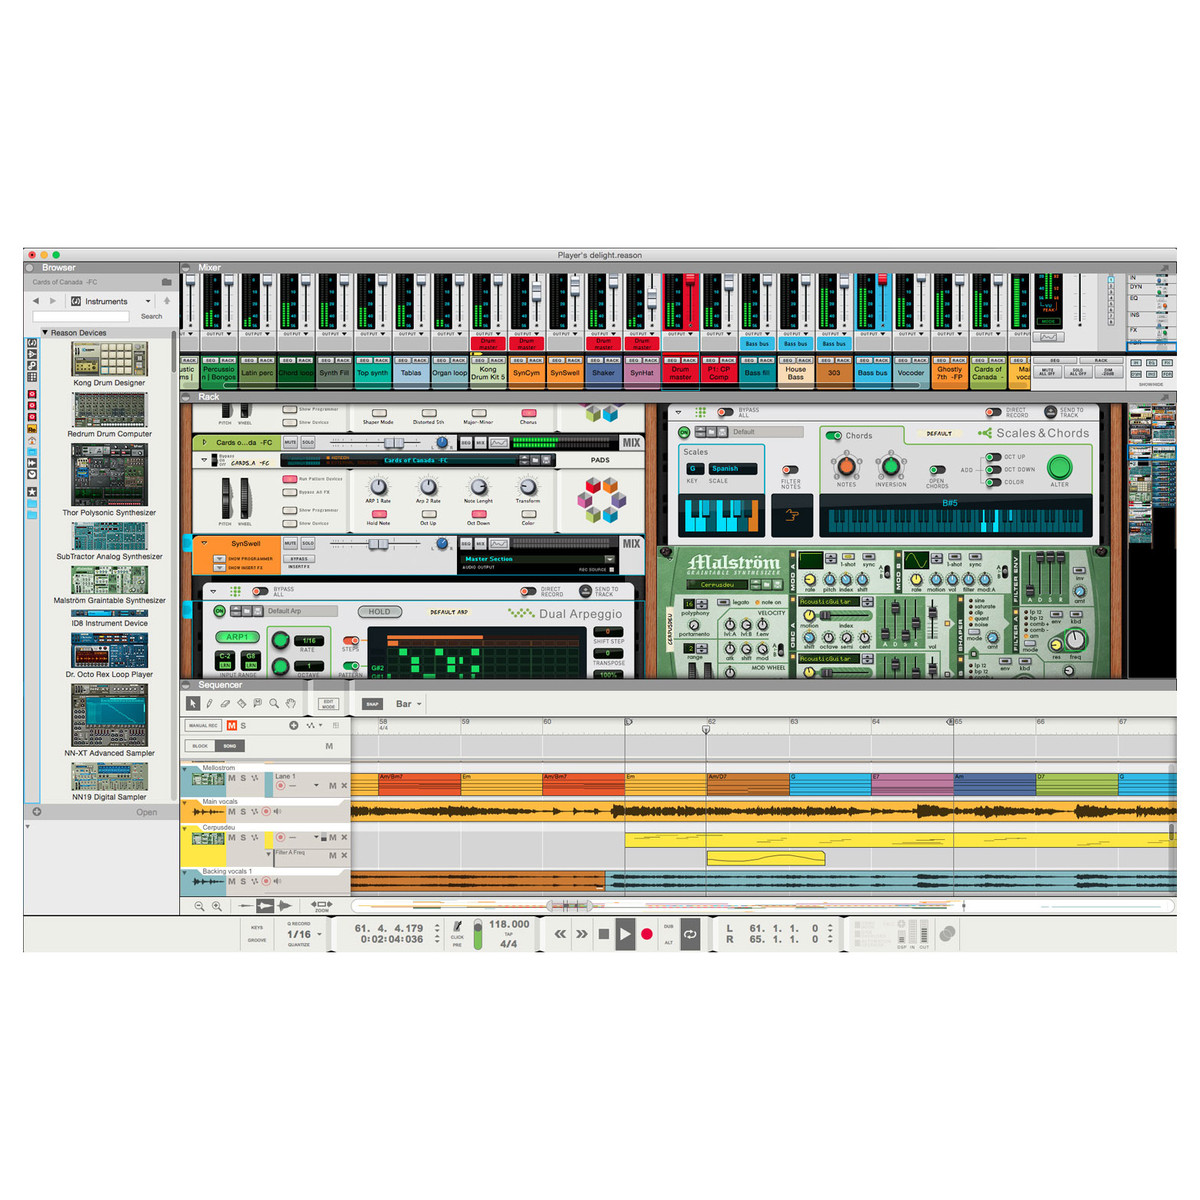
Task: Click the Edit Mode button
Action: [328, 704]
